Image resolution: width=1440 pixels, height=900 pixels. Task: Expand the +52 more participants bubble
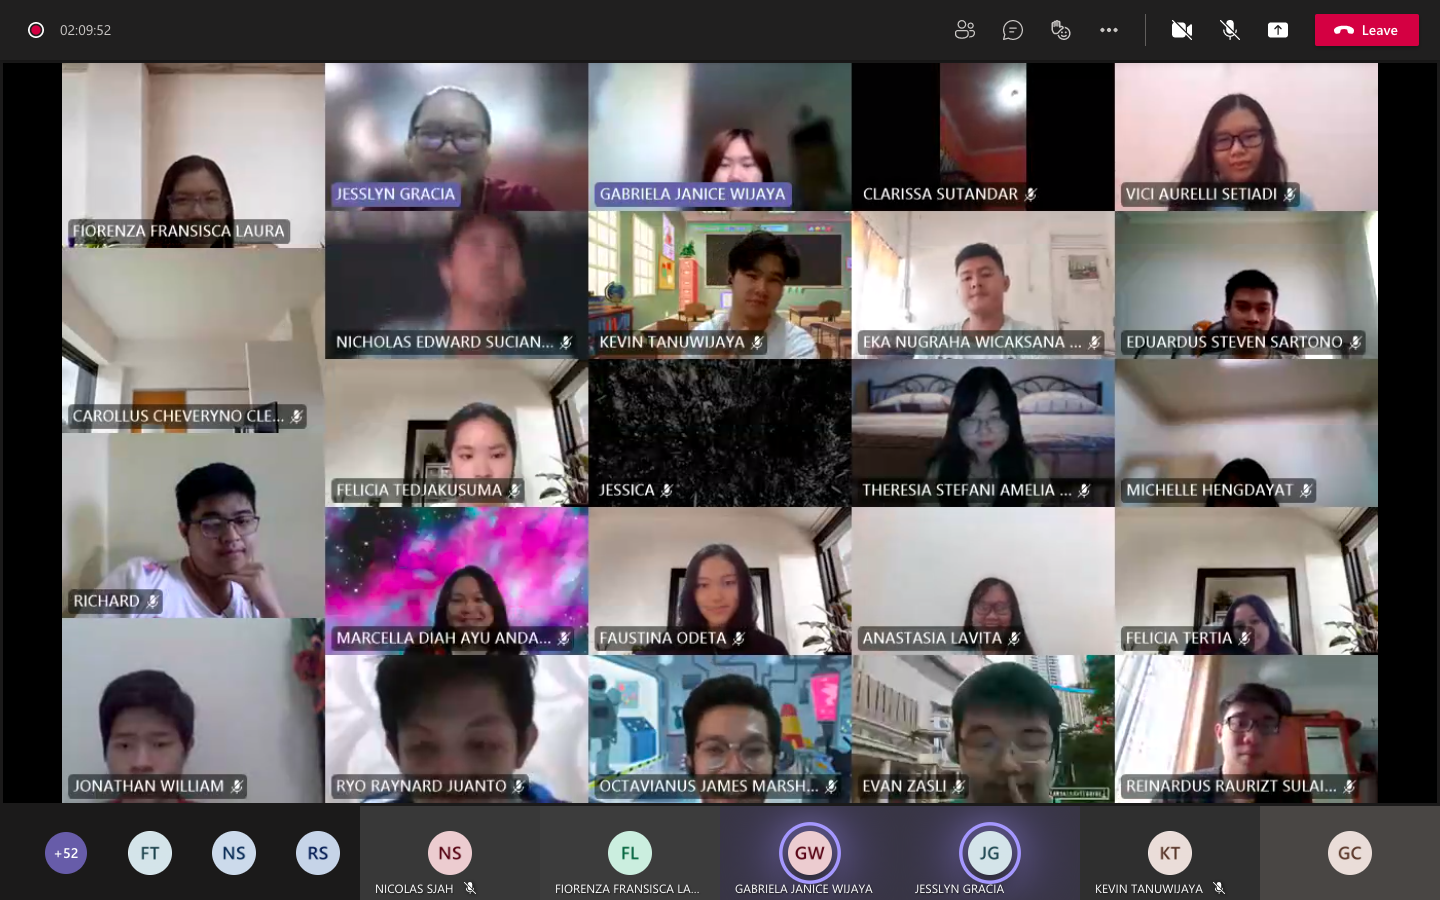[x=66, y=853]
